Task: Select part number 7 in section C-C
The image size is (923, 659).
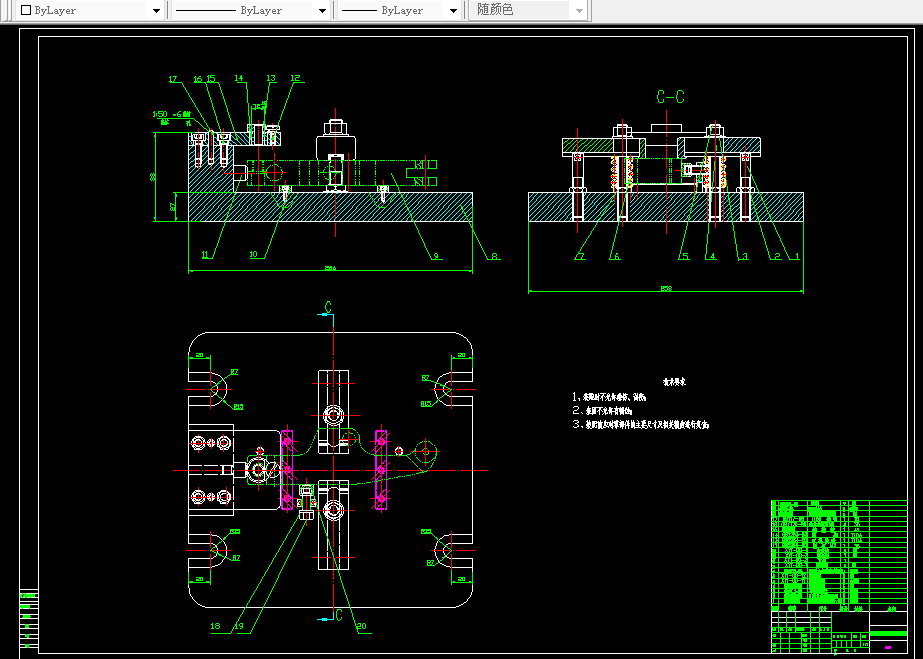Action: click(579, 257)
